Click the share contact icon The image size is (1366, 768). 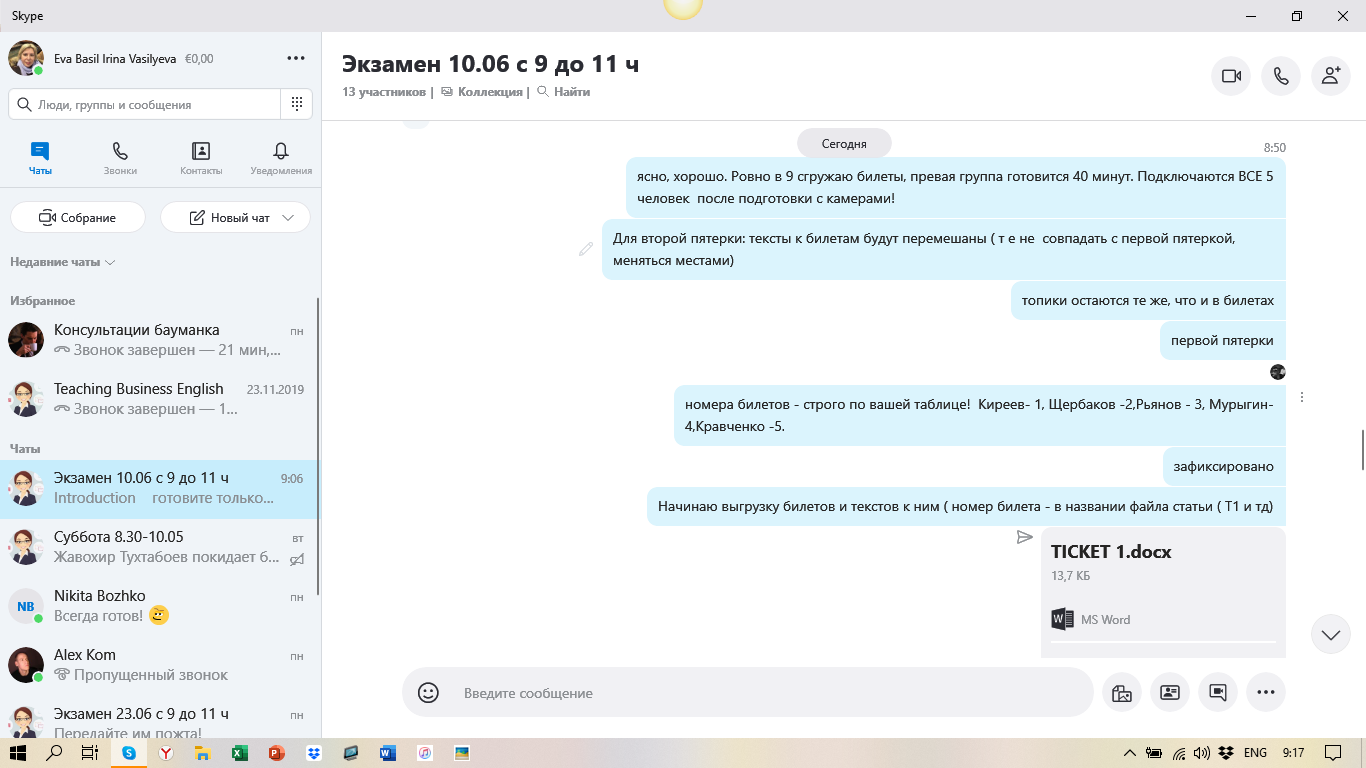pos(1169,692)
